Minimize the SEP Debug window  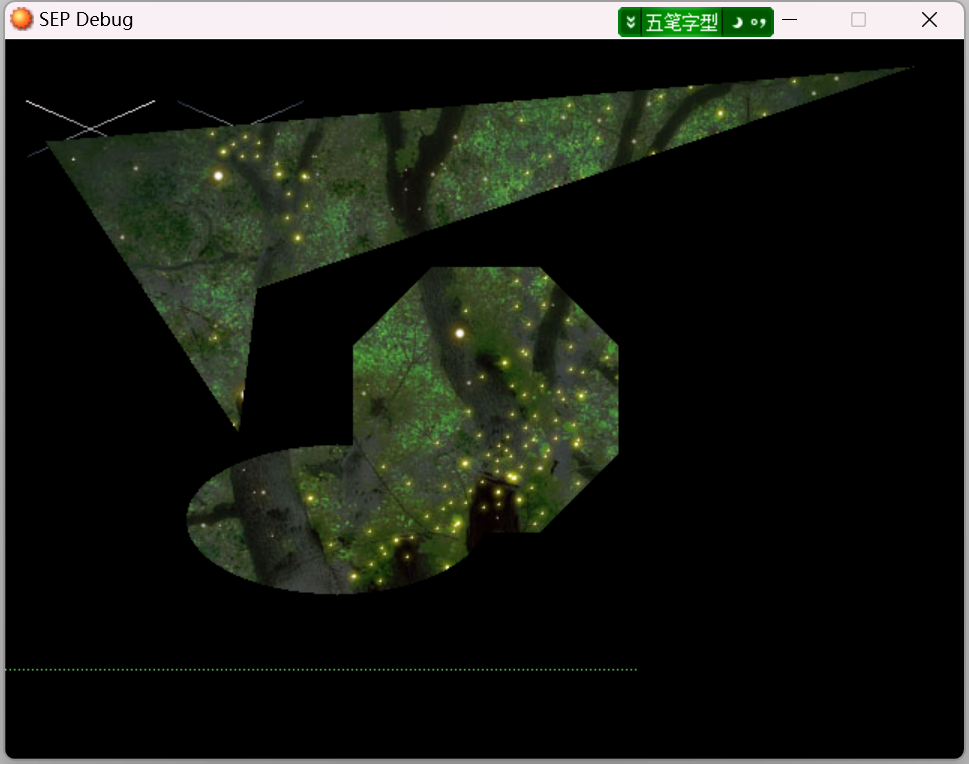pyautogui.click(x=789, y=20)
